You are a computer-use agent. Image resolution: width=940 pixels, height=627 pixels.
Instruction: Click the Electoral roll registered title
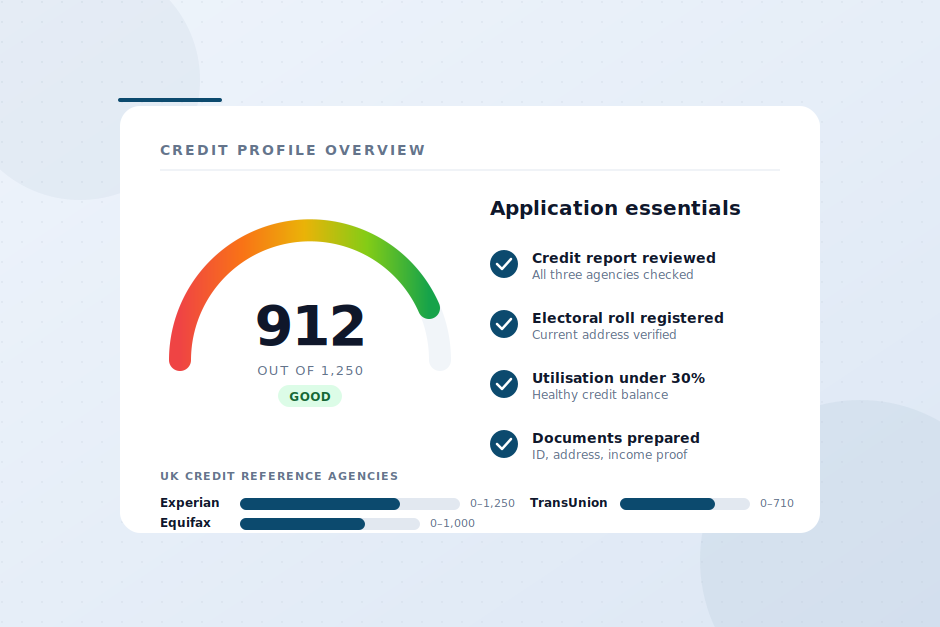click(628, 318)
